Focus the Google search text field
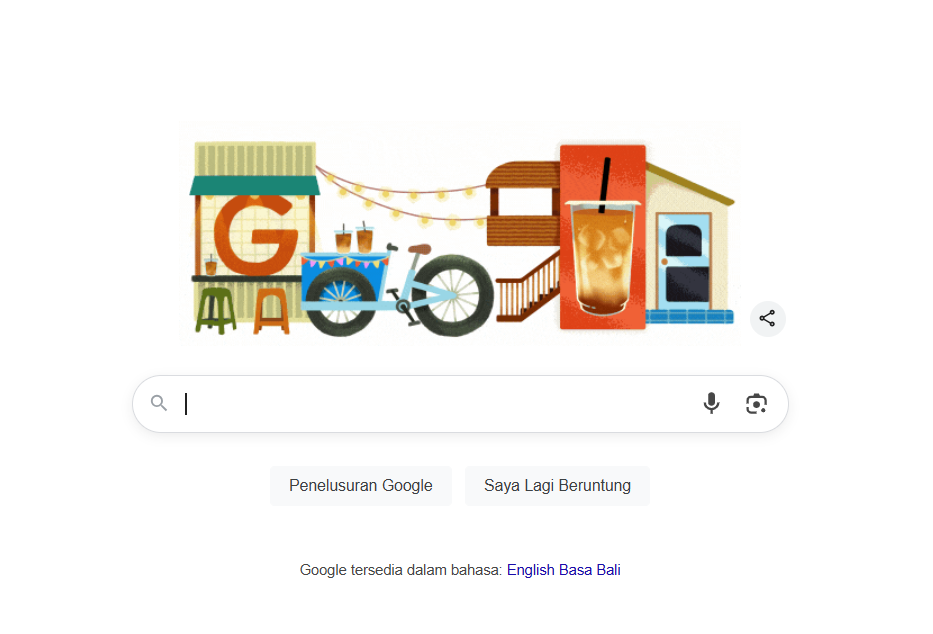 [440, 404]
